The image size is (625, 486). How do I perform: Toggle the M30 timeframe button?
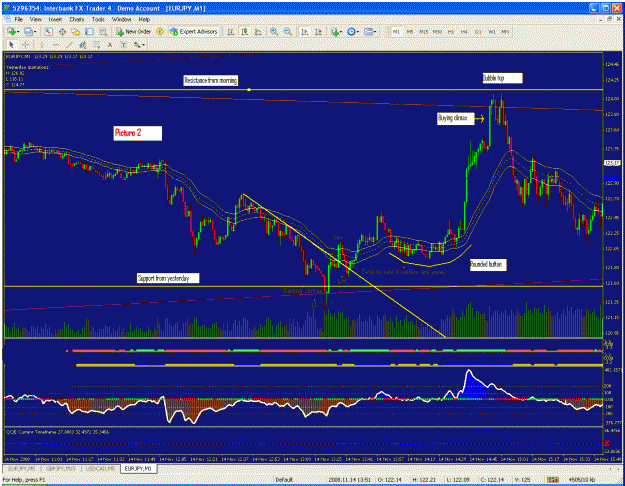click(437, 31)
